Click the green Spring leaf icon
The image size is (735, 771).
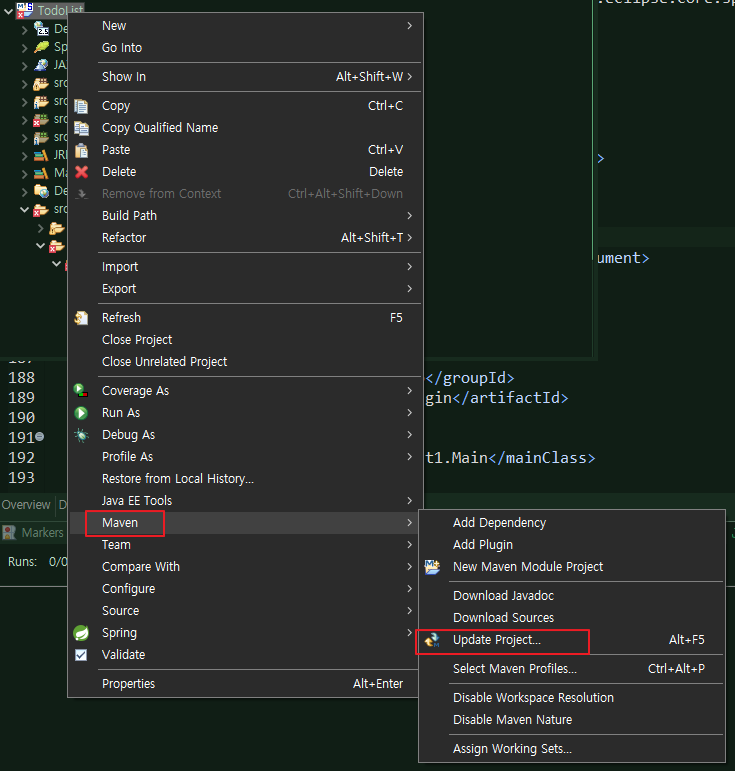[81, 633]
